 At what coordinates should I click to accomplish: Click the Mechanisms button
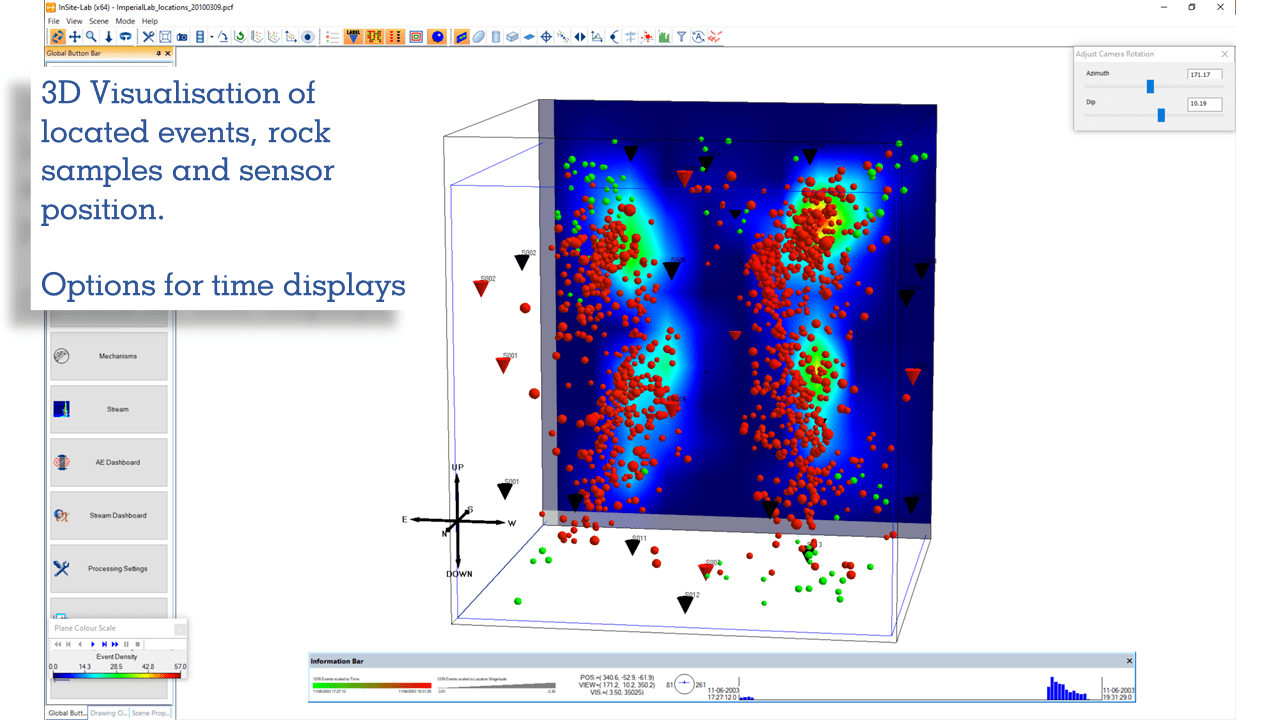[x=110, y=356]
